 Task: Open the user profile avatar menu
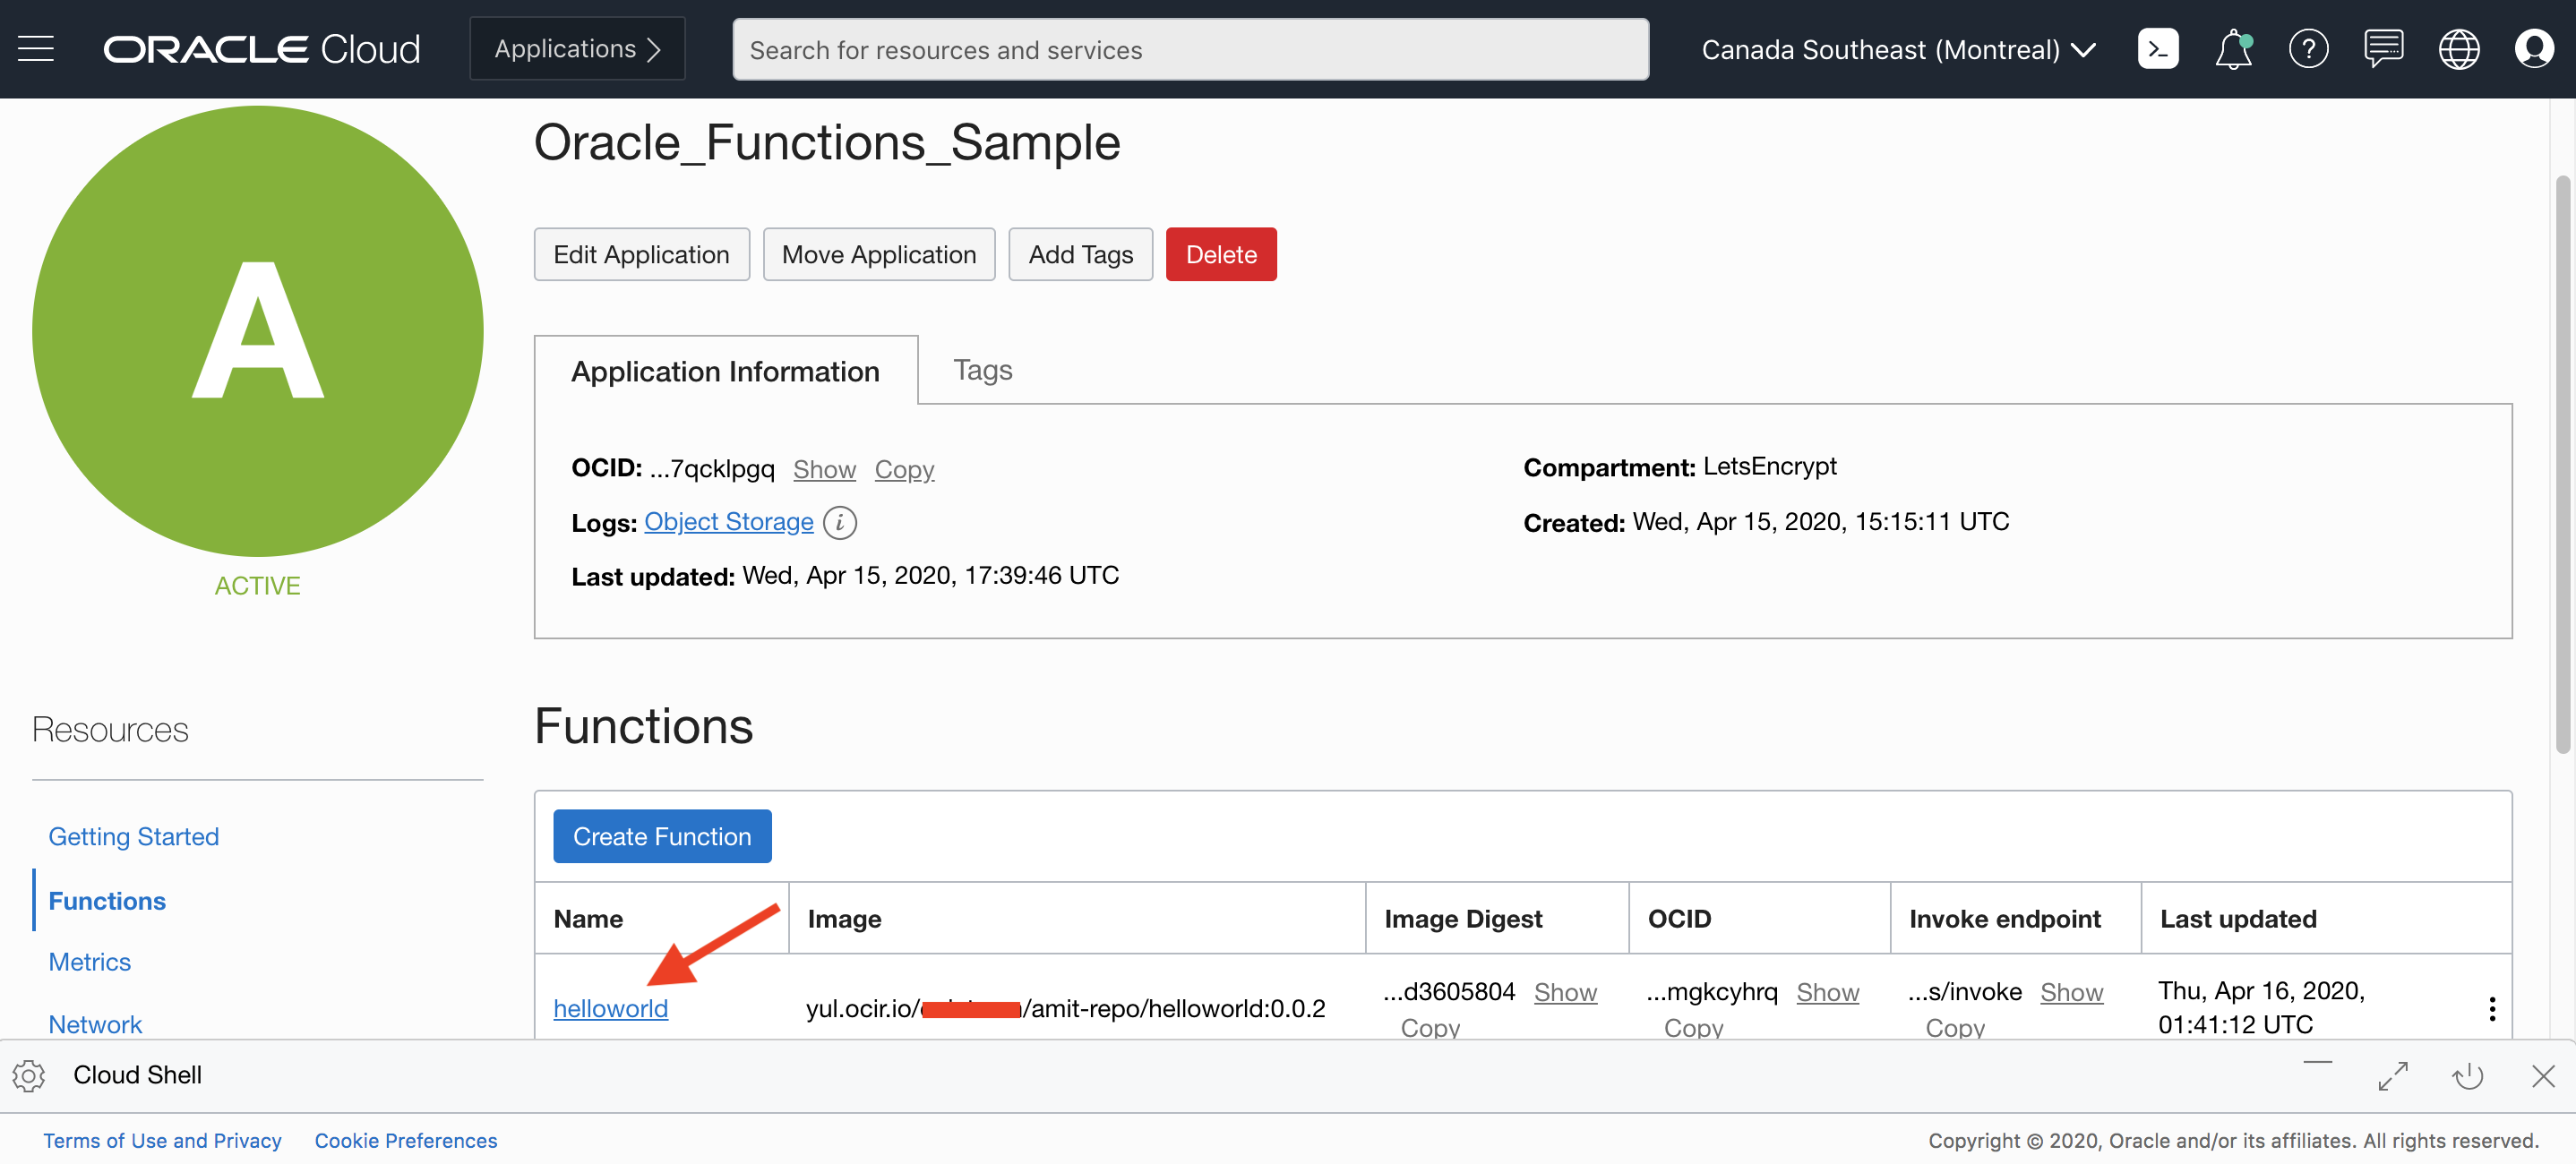2533,49
